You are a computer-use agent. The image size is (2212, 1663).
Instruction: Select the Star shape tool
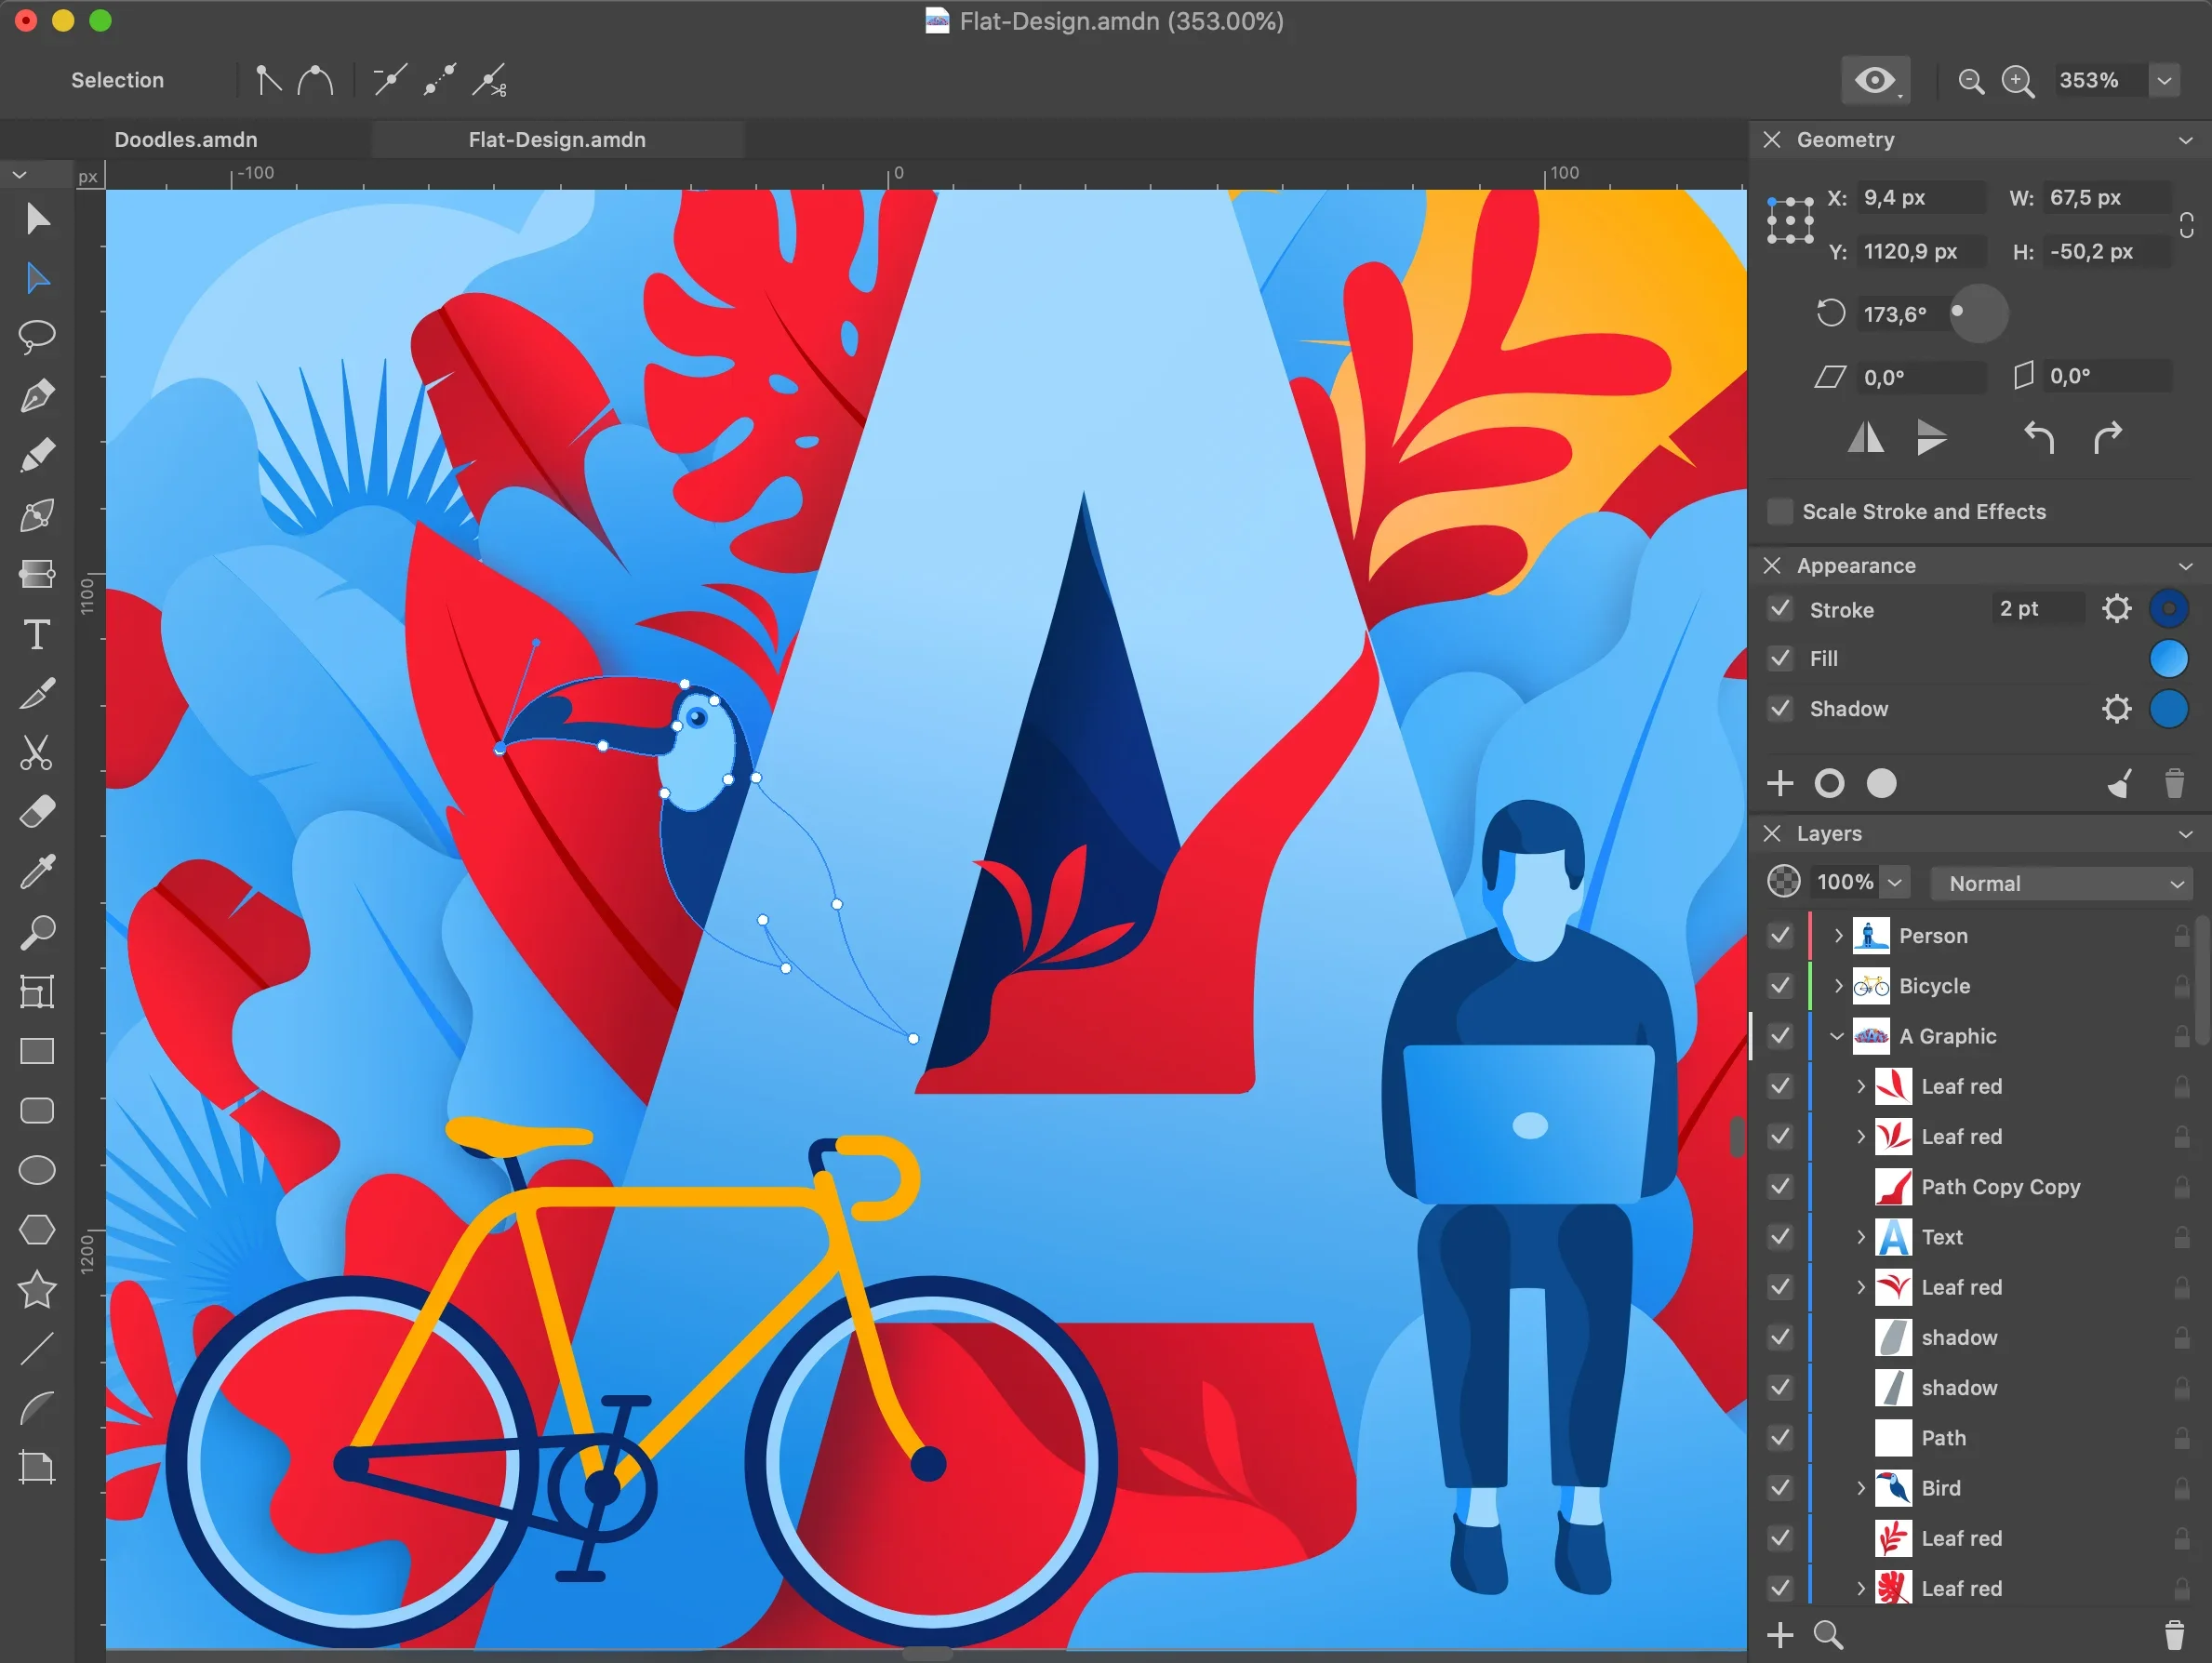pyautogui.click(x=37, y=1289)
